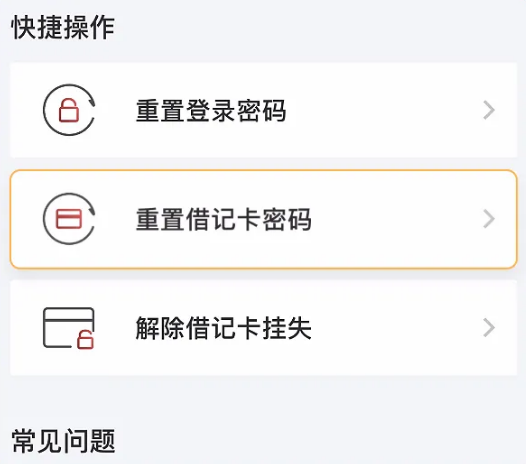Click the reset debit card password icon
This screenshot has width=526, height=464.
pyautogui.click(x=69, y=219)
